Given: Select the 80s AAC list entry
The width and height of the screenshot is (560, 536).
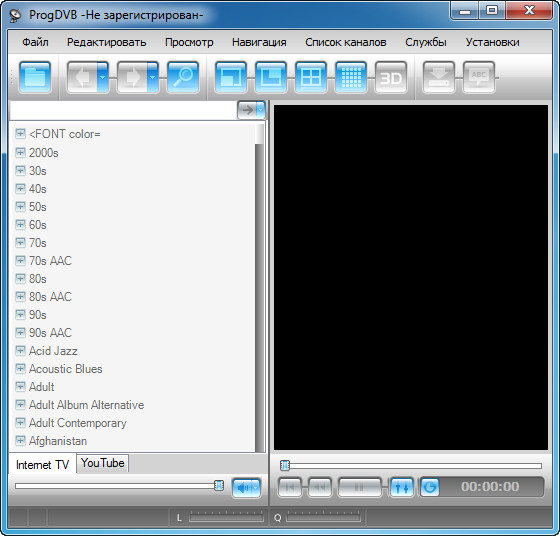Looking at the screenshot, I should [x=50, y=297].
